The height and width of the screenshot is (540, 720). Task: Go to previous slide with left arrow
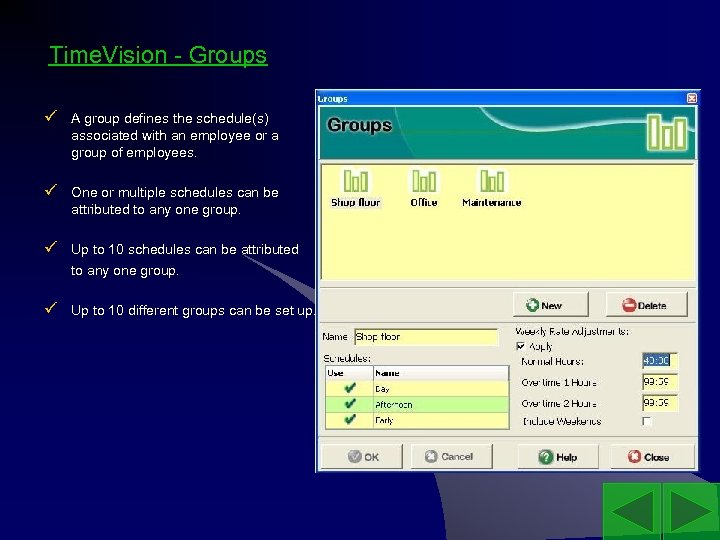(632, 511)
